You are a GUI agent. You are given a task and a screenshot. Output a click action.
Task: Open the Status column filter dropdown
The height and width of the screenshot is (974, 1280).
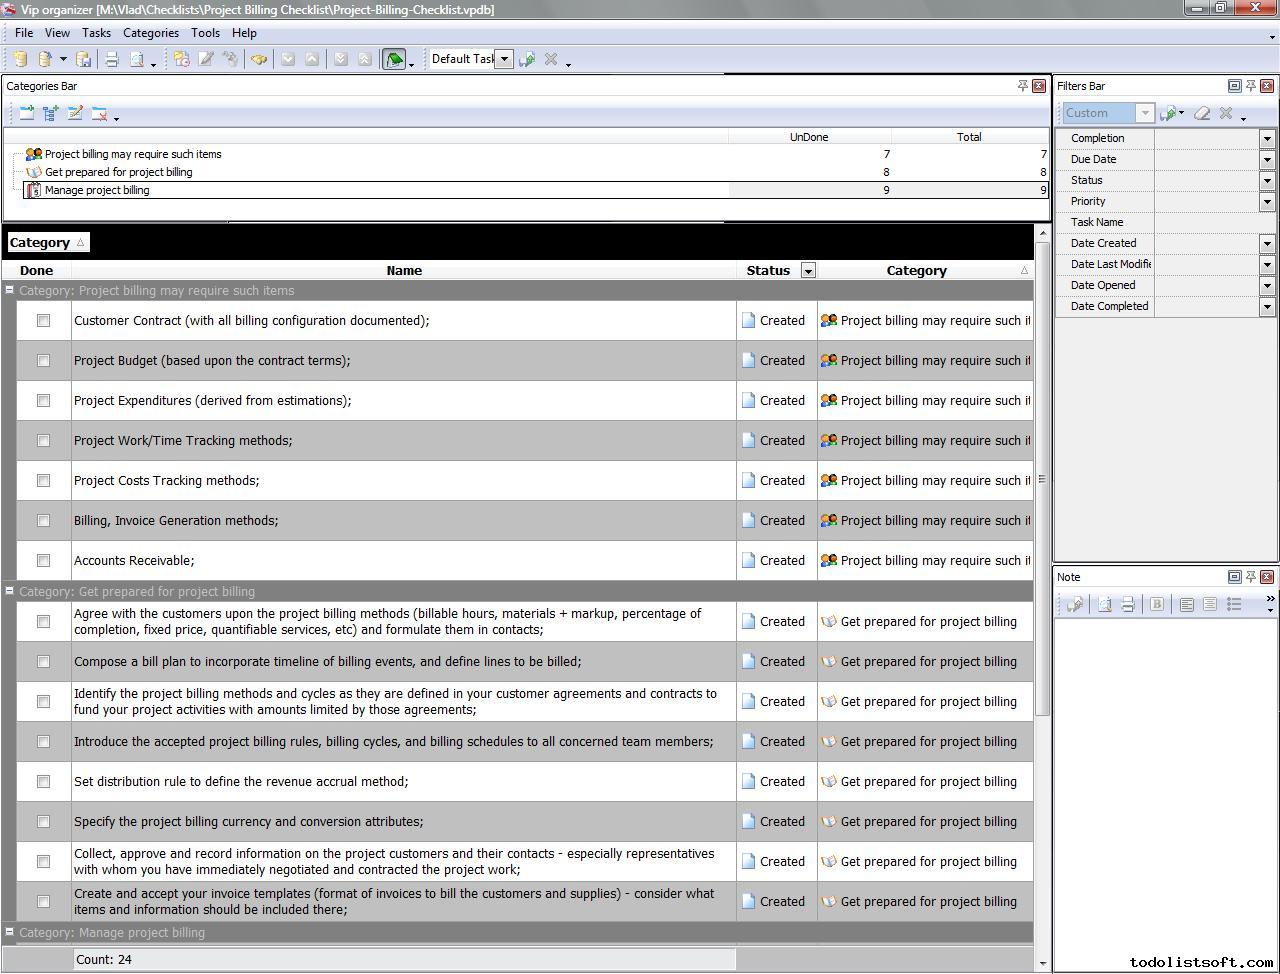pos(808,271)
